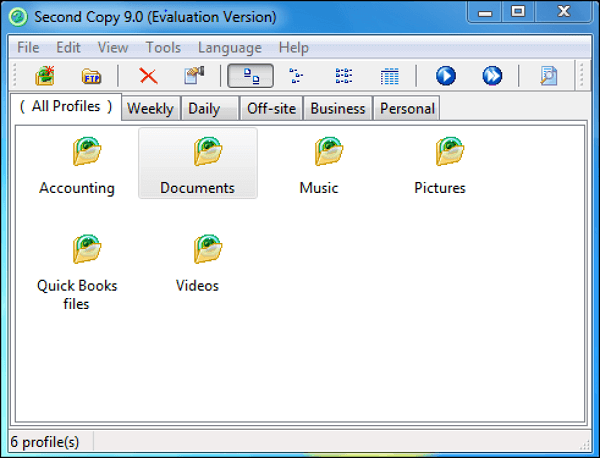The width and height of the screenshot is (600, 458).
Task: Open the Tools menu
Action: pos(163,47)
